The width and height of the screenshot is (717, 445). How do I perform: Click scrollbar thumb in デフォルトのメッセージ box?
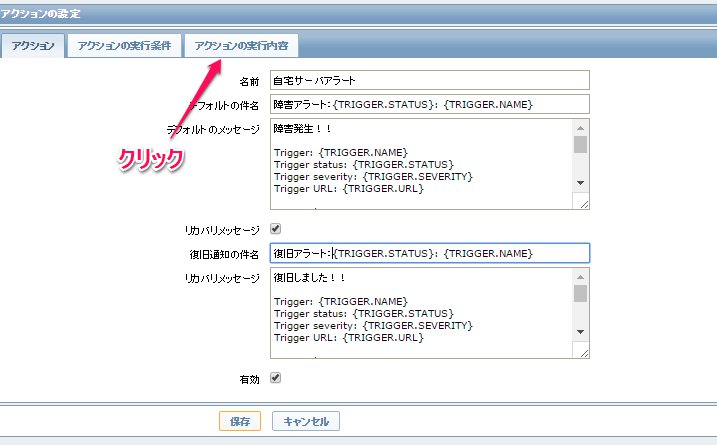click(x=580, y=145)
